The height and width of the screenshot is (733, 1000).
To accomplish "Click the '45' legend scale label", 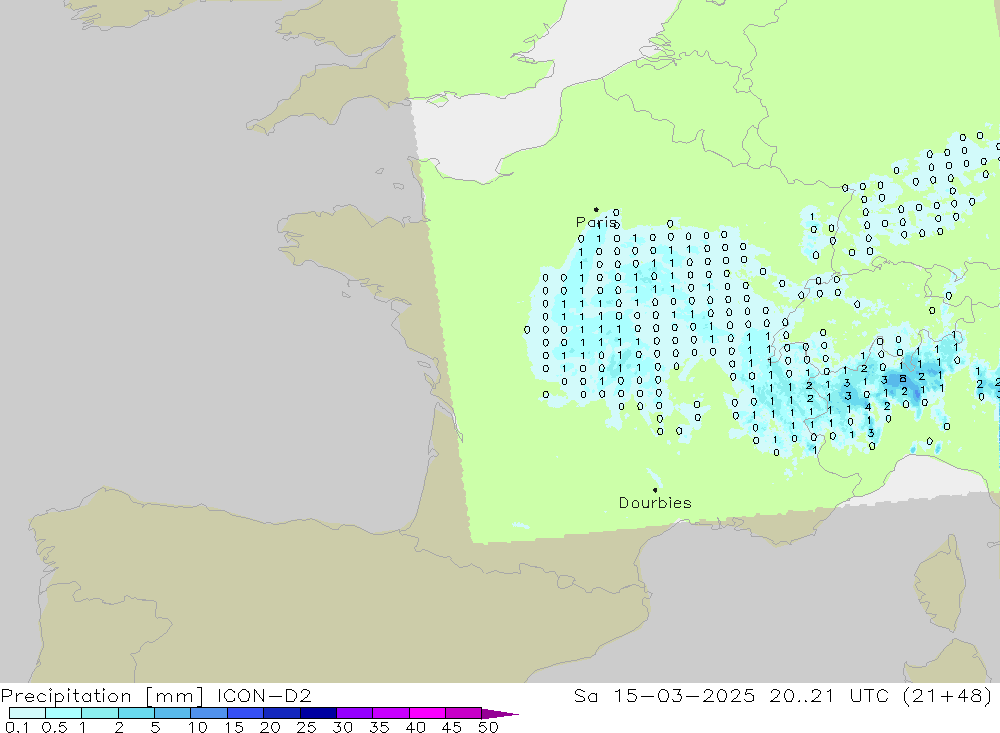I will [452, 727].
